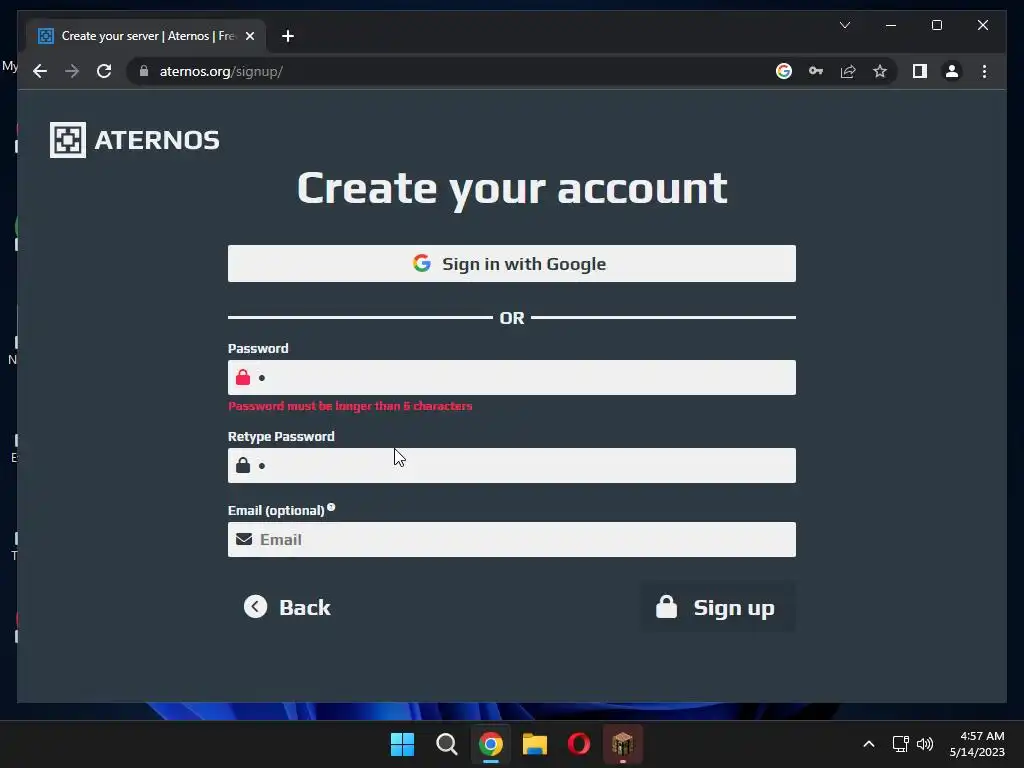Open Minecraft launcher from the taskbar
The height and width of the screenshot is (768, 1024).
click(x=622, y=744)
